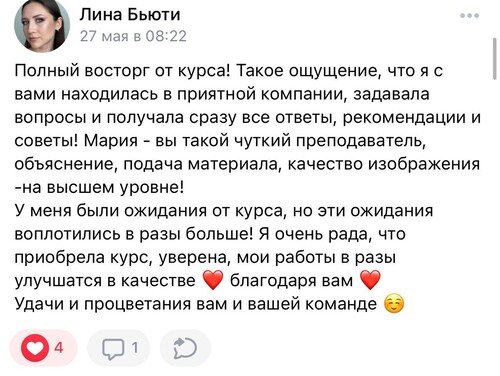Click the comment count number 1
The image size is (500, 376).
[135, 348]
